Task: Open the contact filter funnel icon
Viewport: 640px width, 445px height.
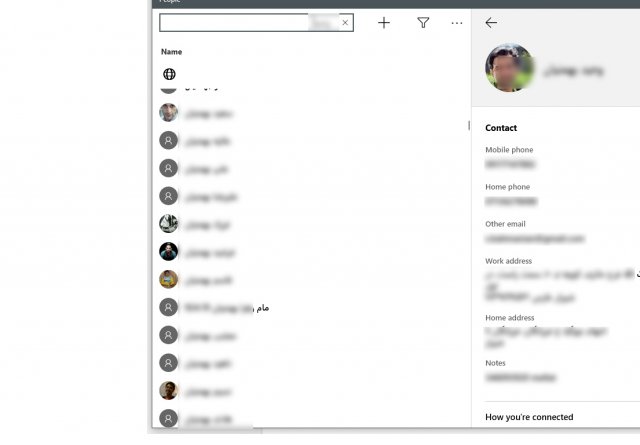Action: tap(423, 22)
